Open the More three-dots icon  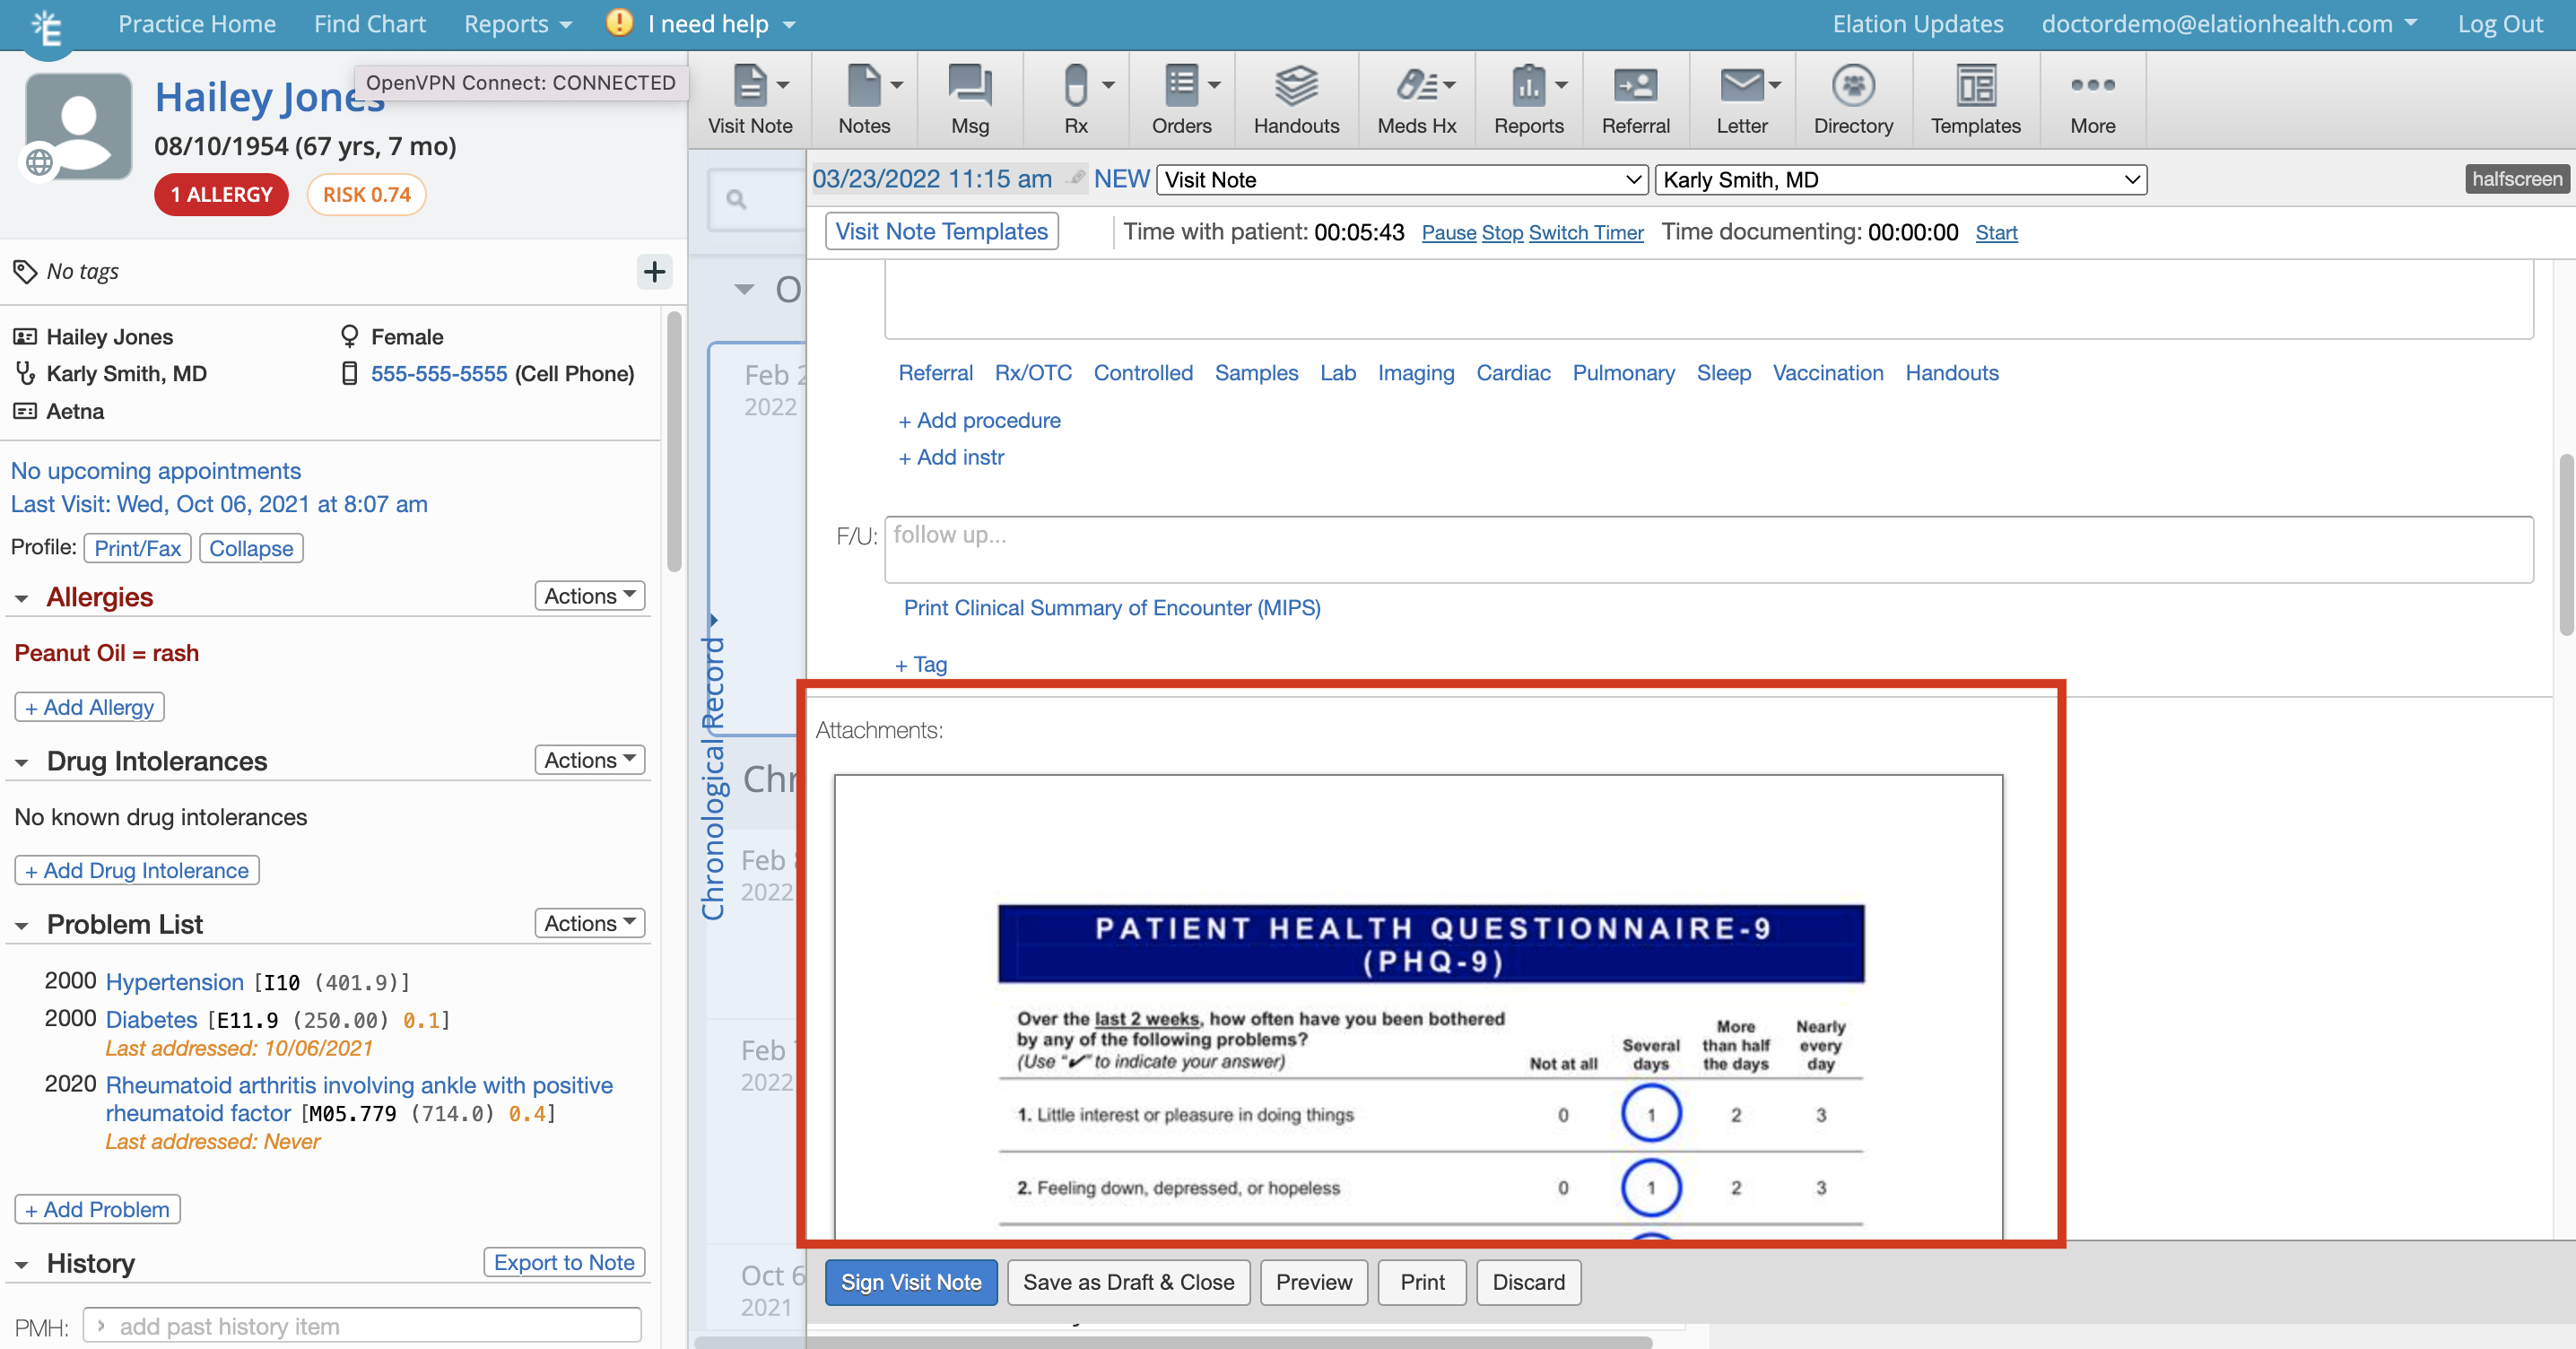click(x=2092, y=87)
